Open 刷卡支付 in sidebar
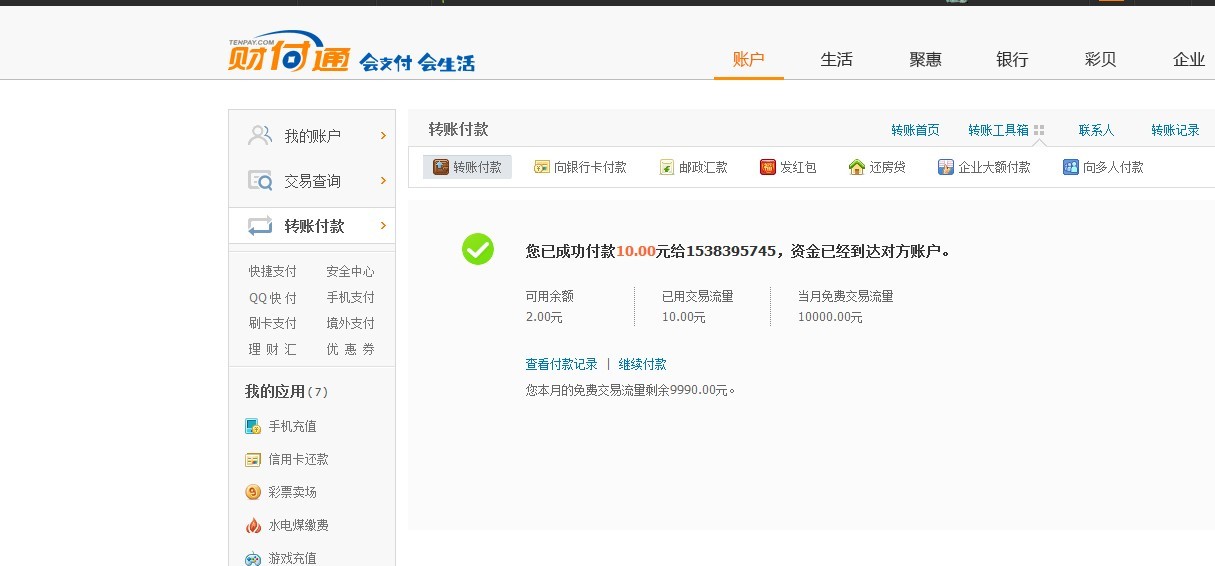Screen dimensions: 1215x566 click(x=273, y=323)
